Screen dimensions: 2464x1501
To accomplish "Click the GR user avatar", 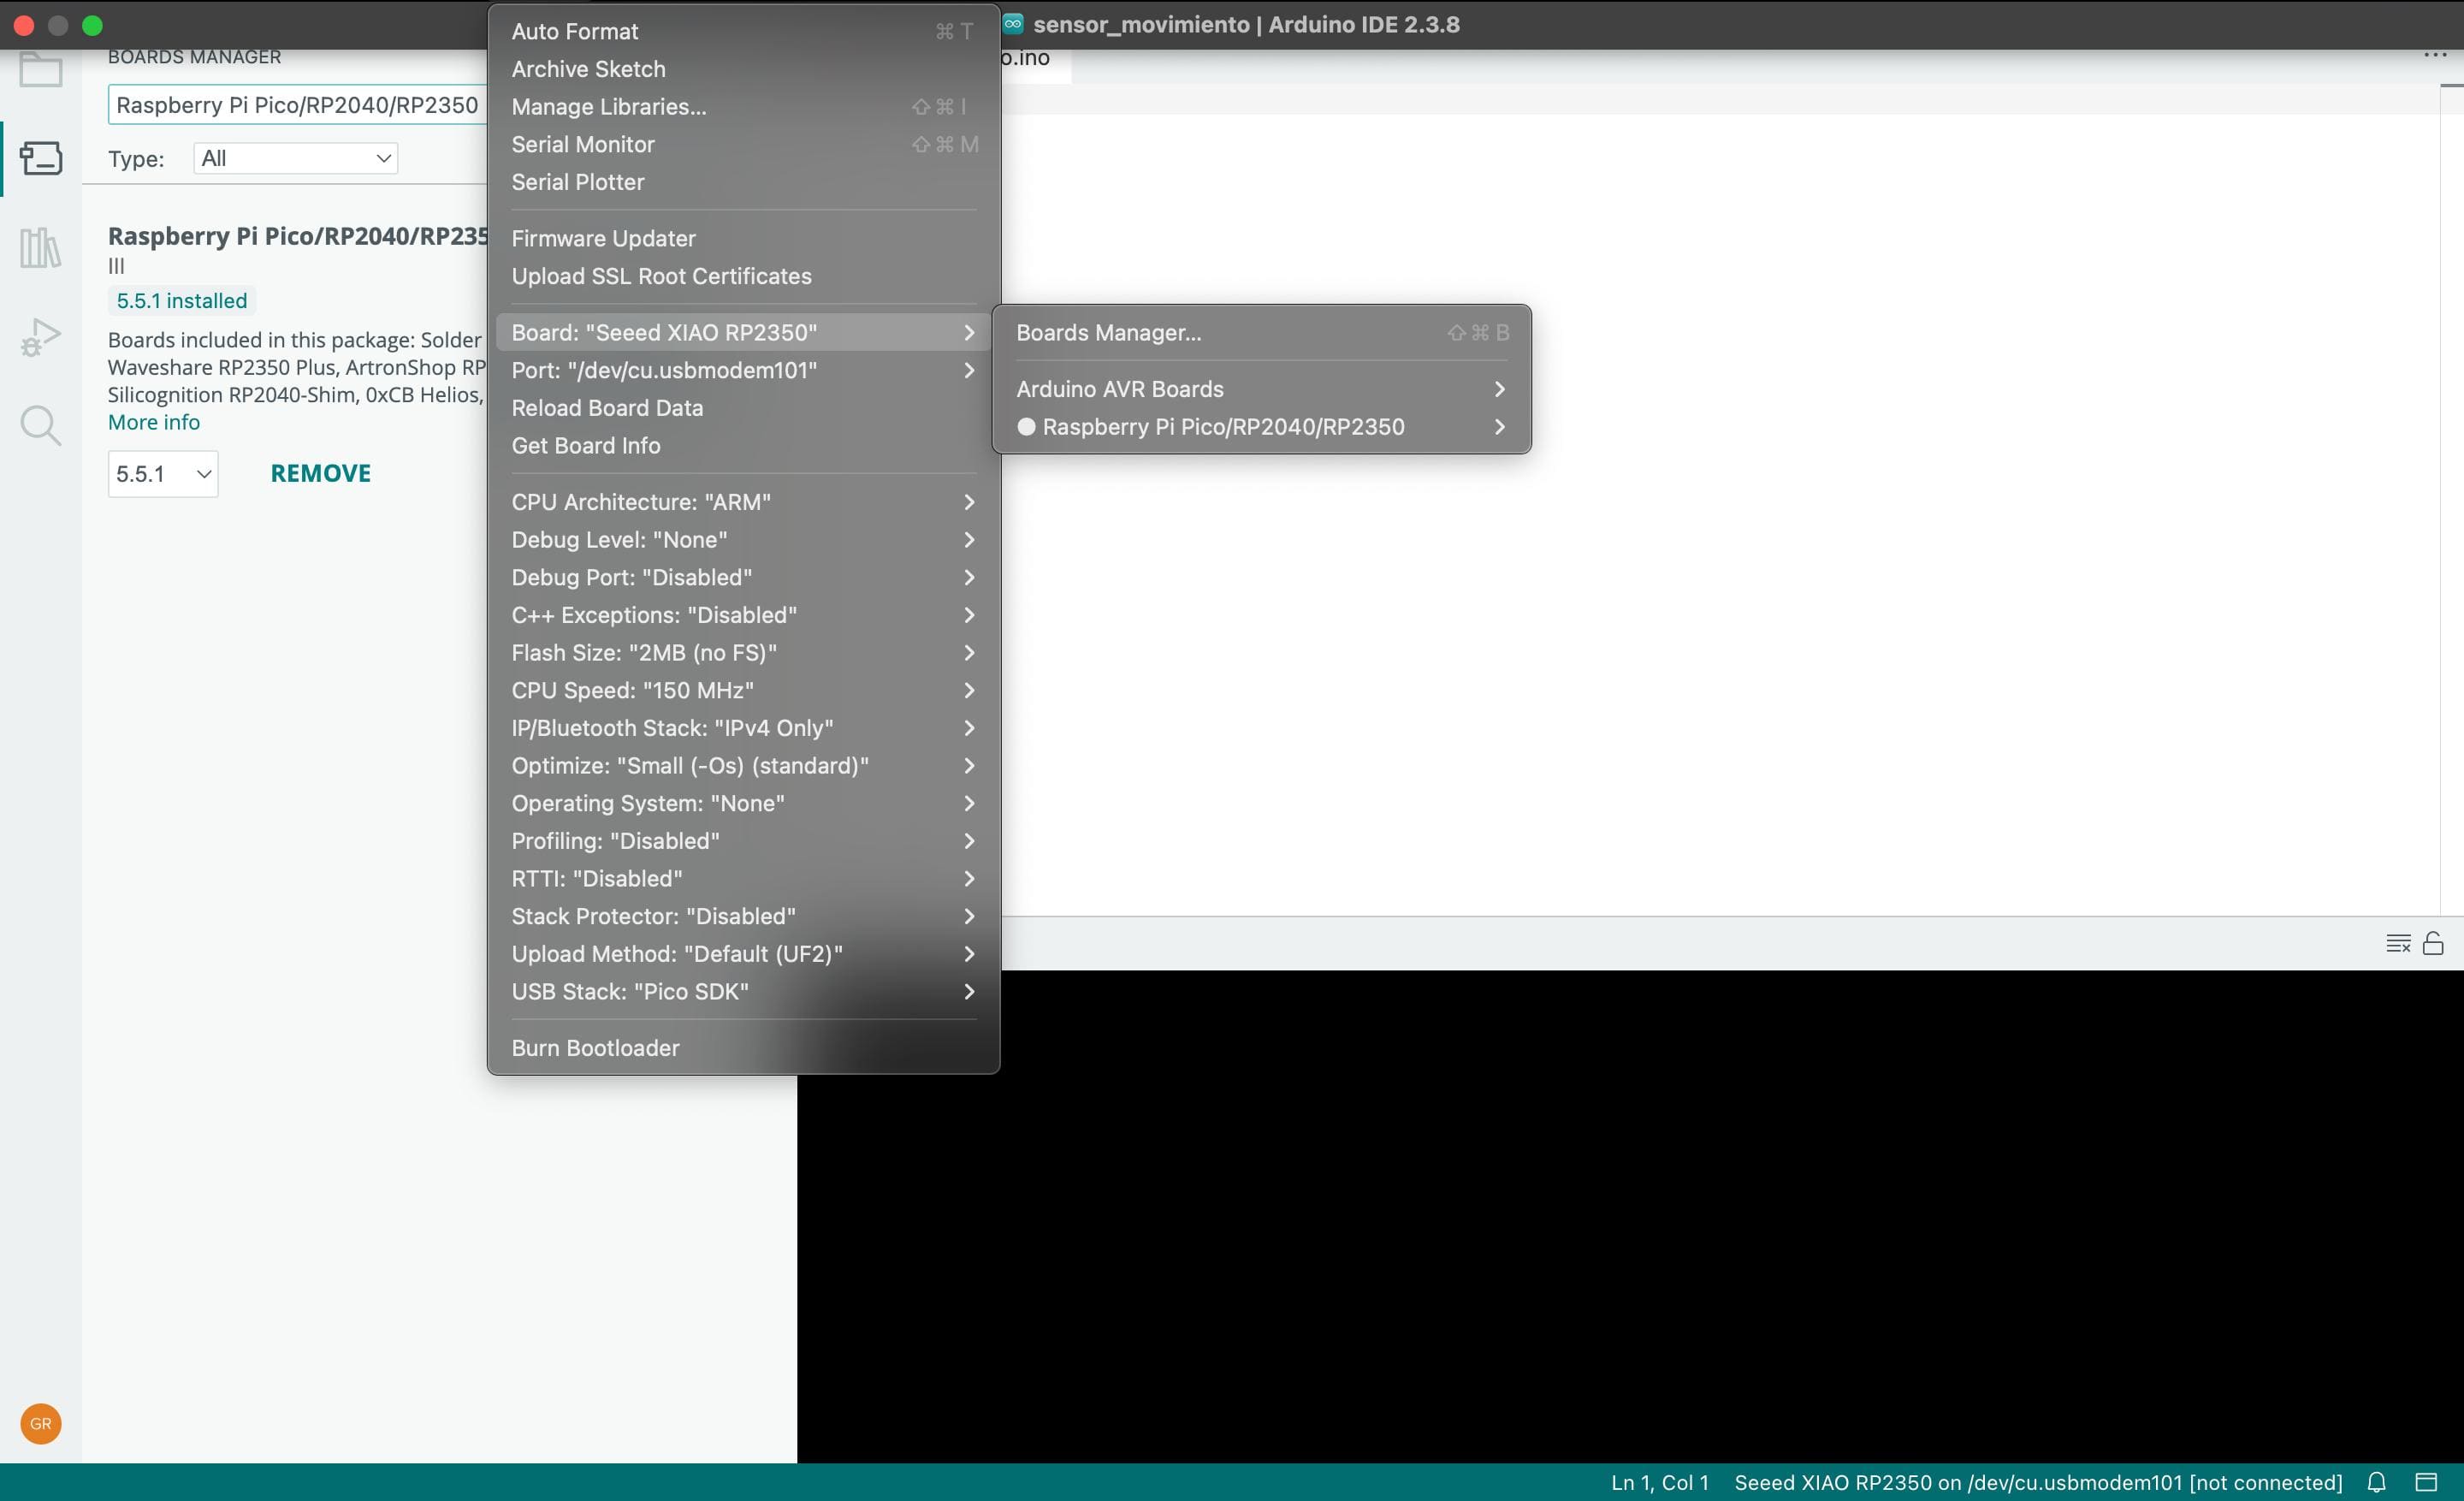I will 40,1423.
